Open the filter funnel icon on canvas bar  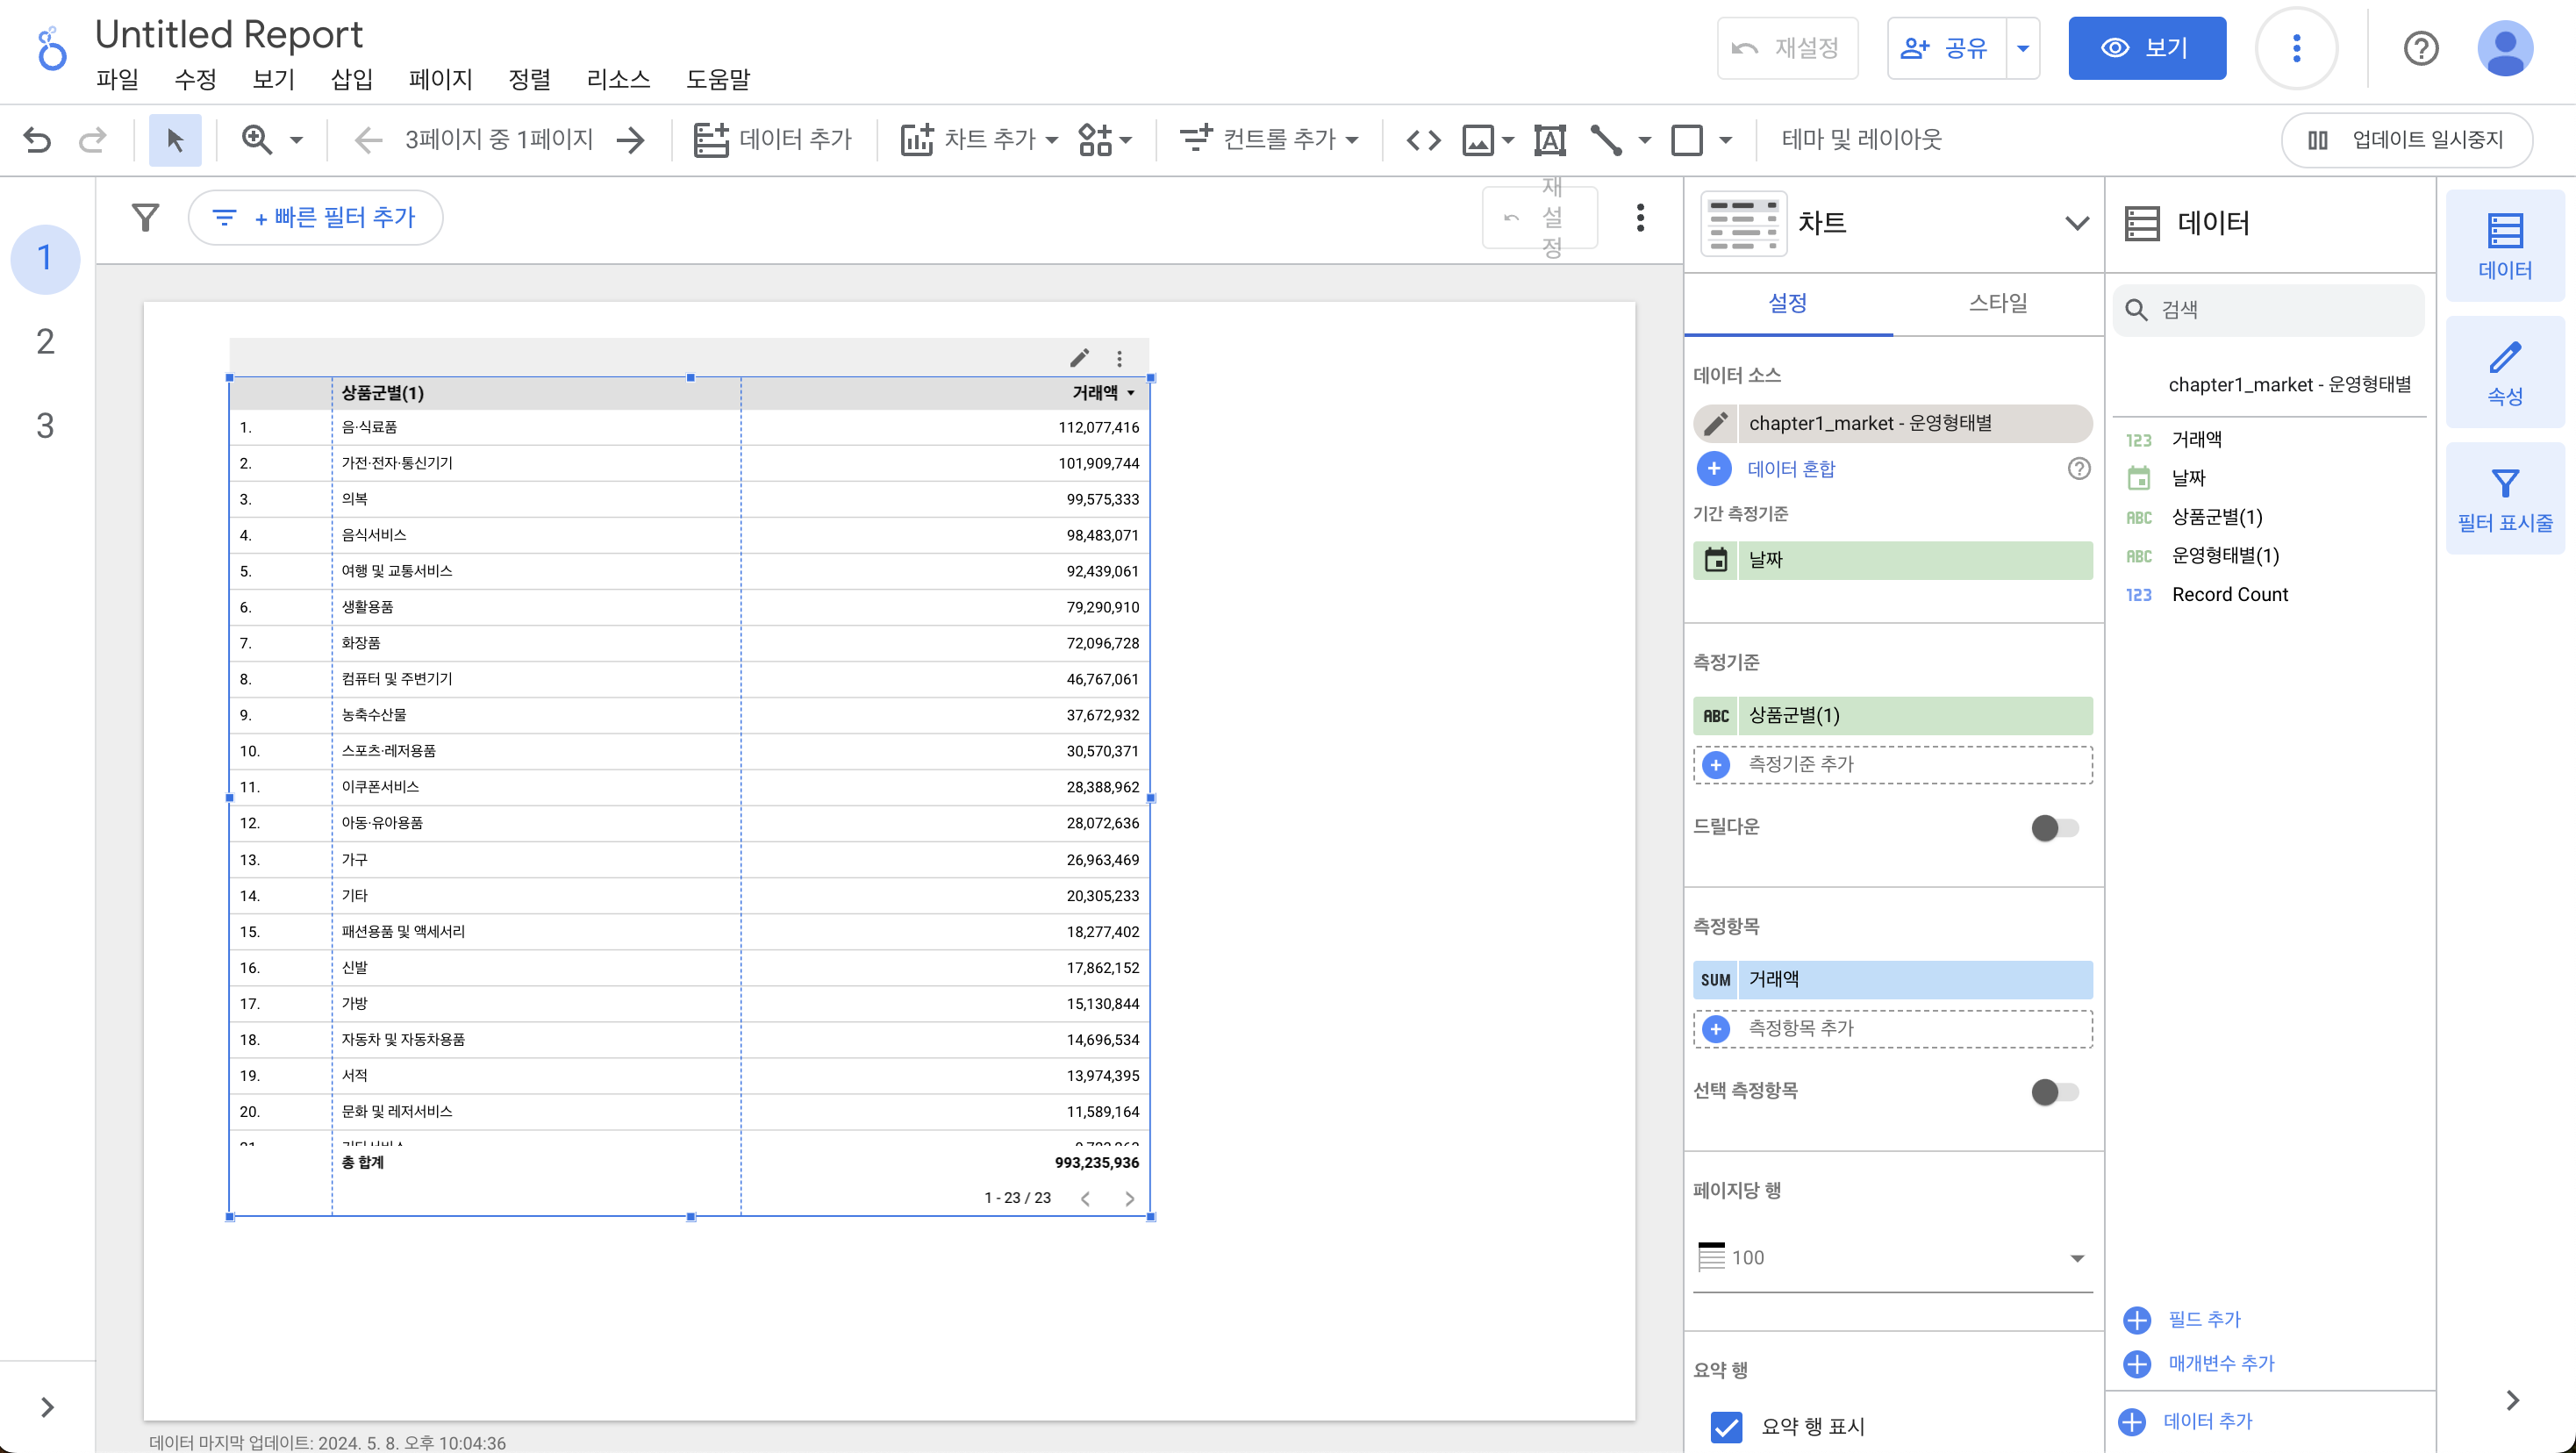(x=146, y=217)
